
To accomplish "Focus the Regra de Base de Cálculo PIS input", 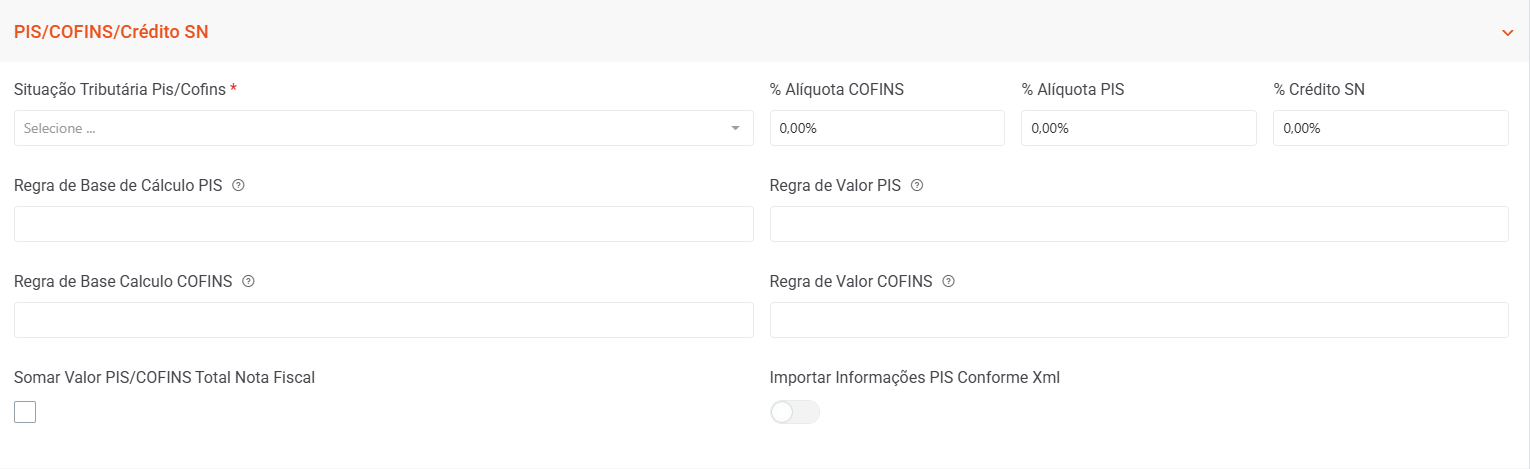I will pos(383,224).
